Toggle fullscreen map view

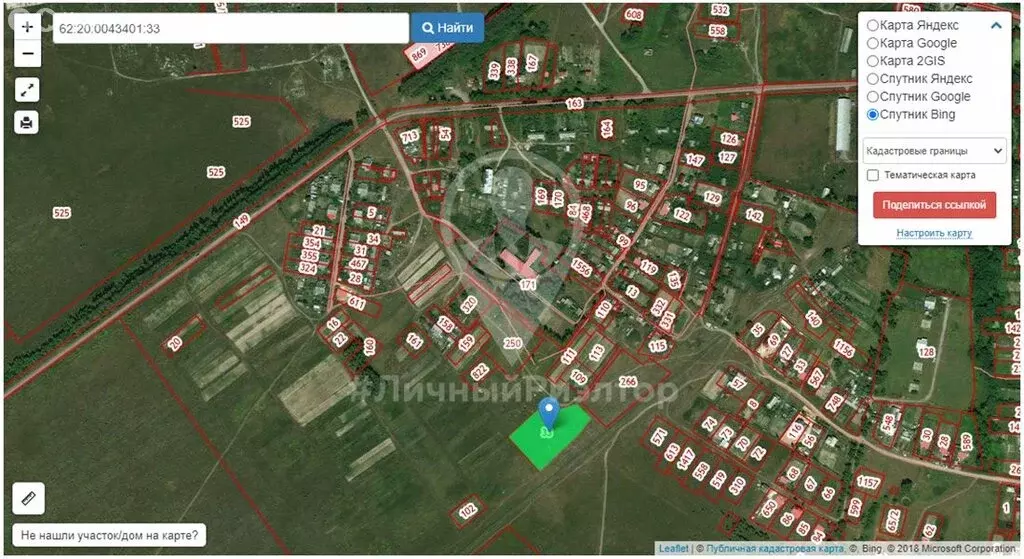[27, 90]
